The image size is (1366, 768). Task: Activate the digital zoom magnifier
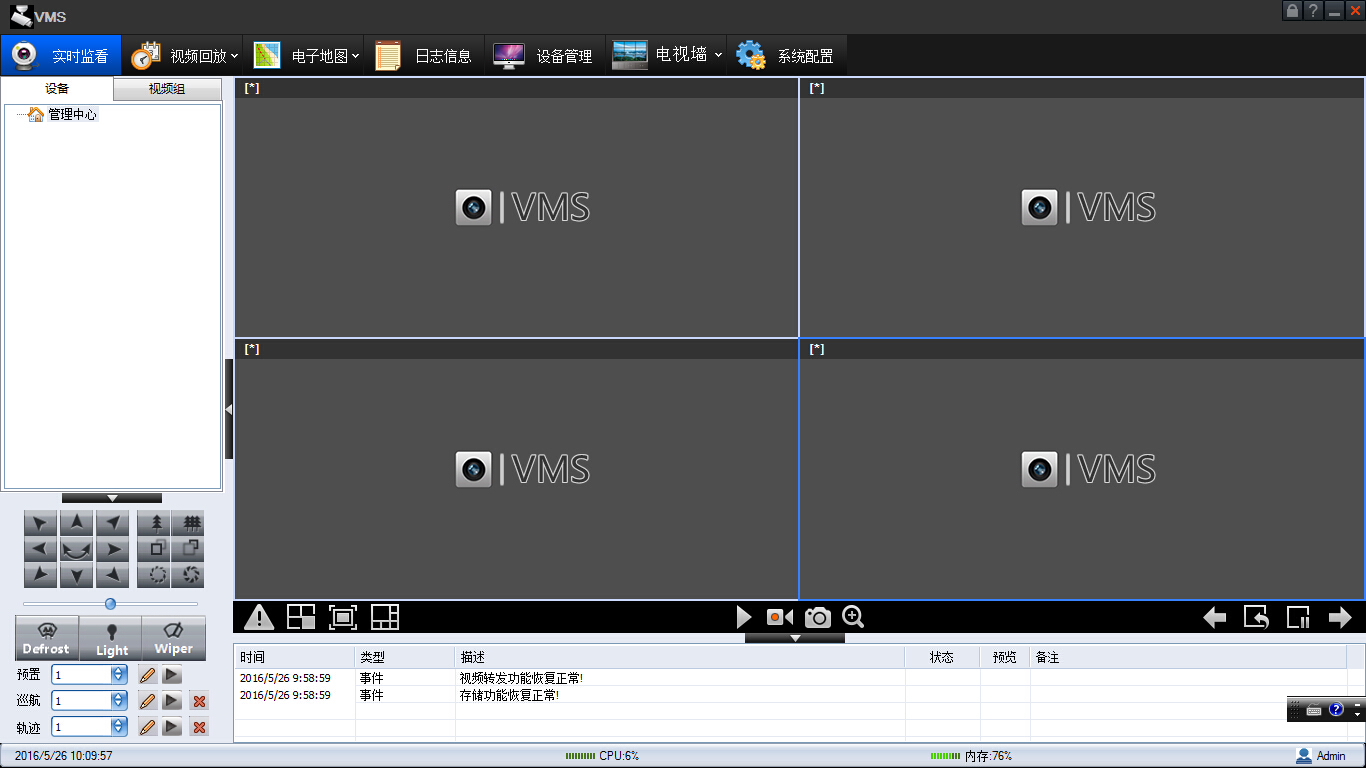pyautogui.click(x=853, y=617)
